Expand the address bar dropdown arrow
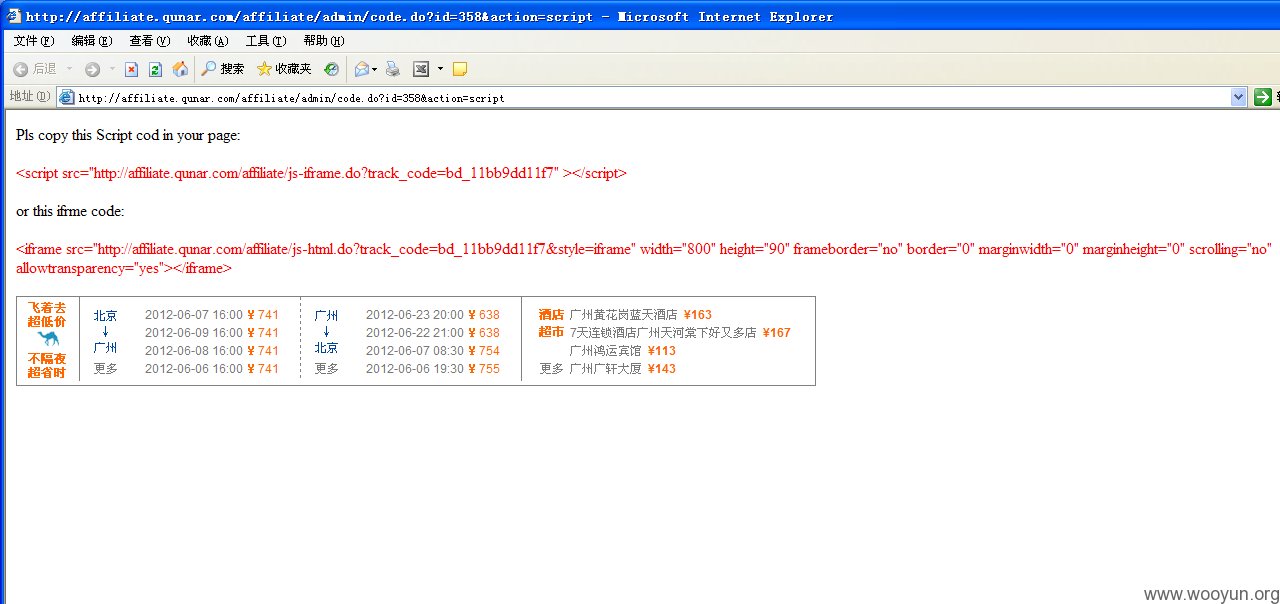This screenshot has width=1280, height=604. (1239, 97)
